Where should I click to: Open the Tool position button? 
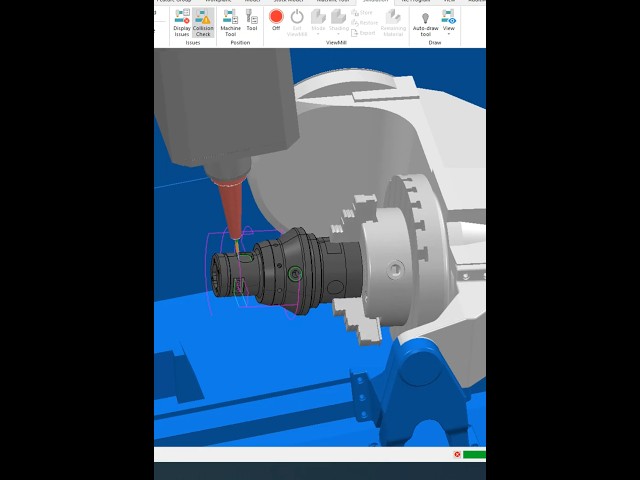click(x=252, y=20)
